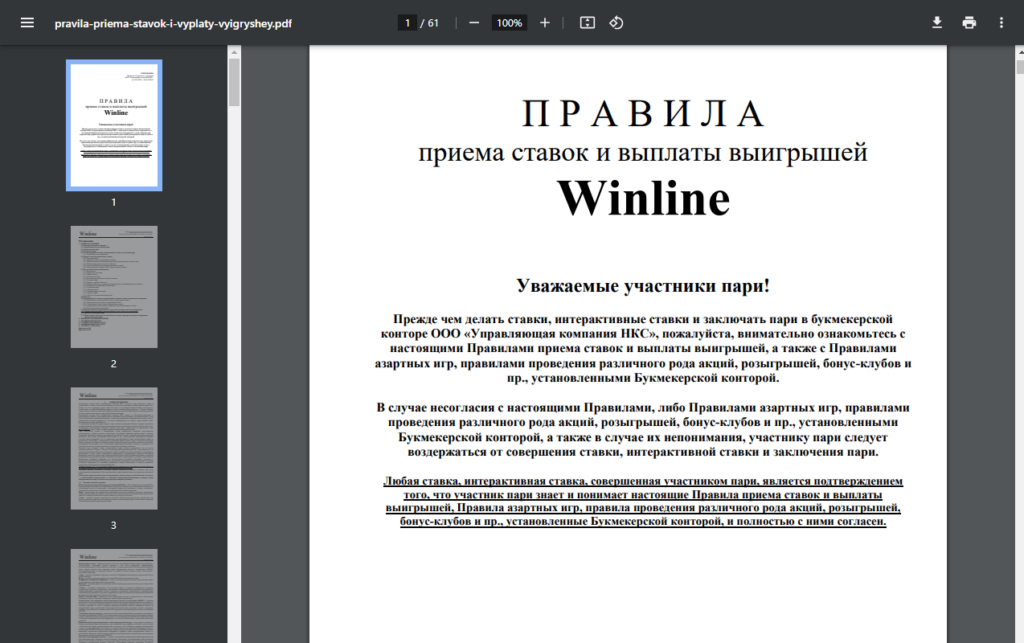1024x643 pixels.
Task: Click the 100% zoom level field
Action: (509, 23)
